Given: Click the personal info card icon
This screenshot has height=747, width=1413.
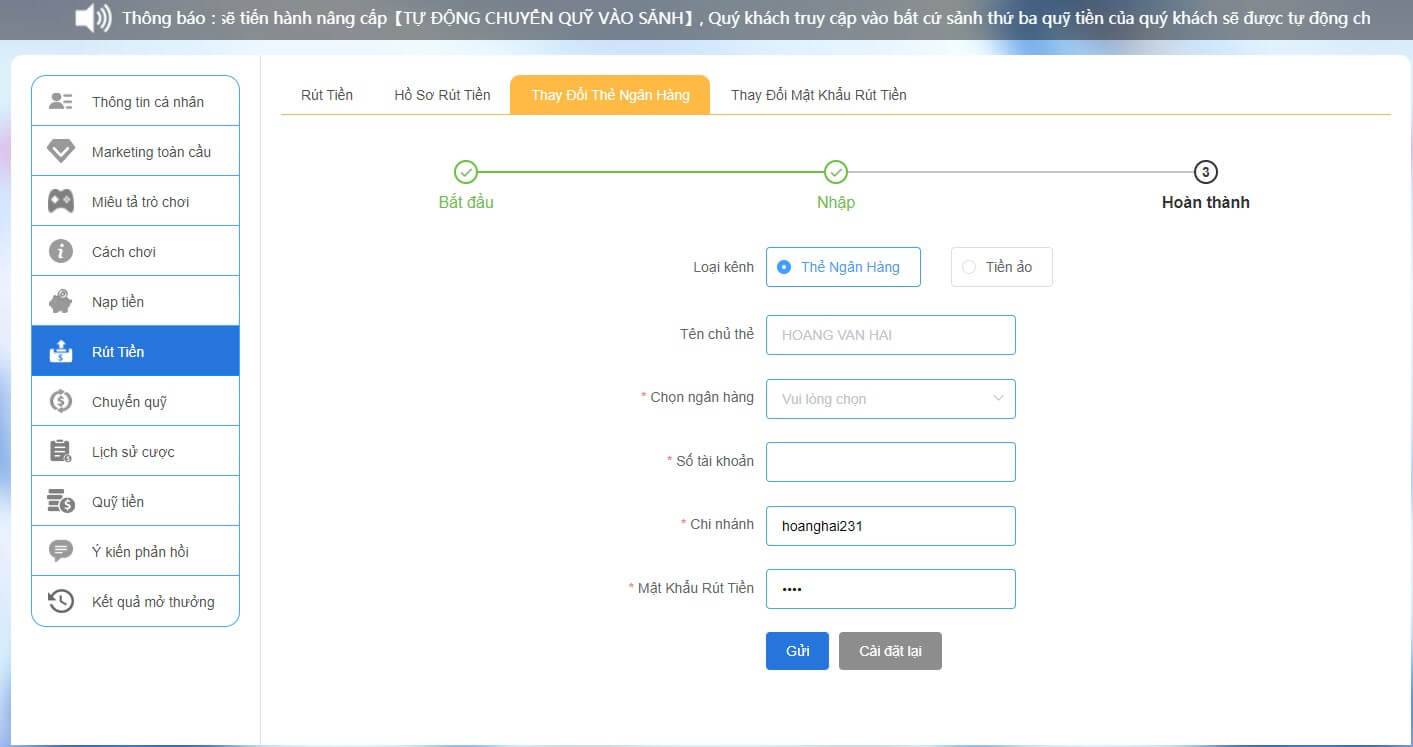Looking at the screenshot, I should click(x=61, y=101).
